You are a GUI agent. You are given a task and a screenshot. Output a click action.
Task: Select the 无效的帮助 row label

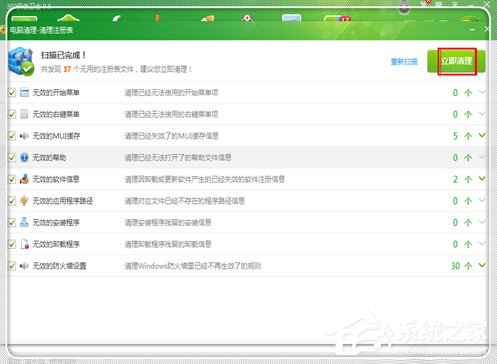(x=49, y=157)
